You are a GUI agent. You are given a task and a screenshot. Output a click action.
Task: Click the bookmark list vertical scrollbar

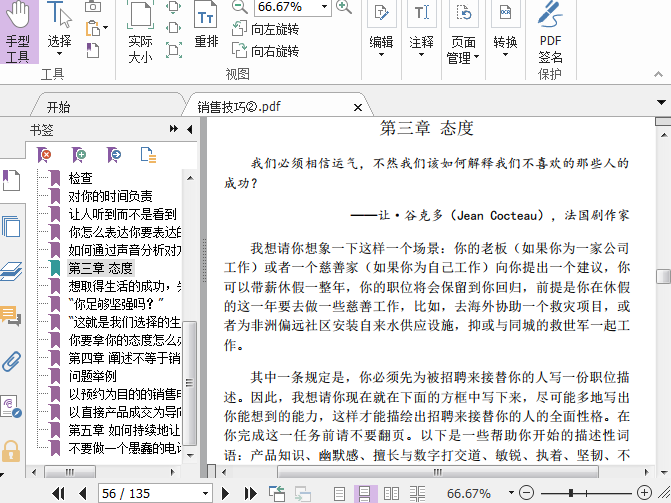click(190, 383)
